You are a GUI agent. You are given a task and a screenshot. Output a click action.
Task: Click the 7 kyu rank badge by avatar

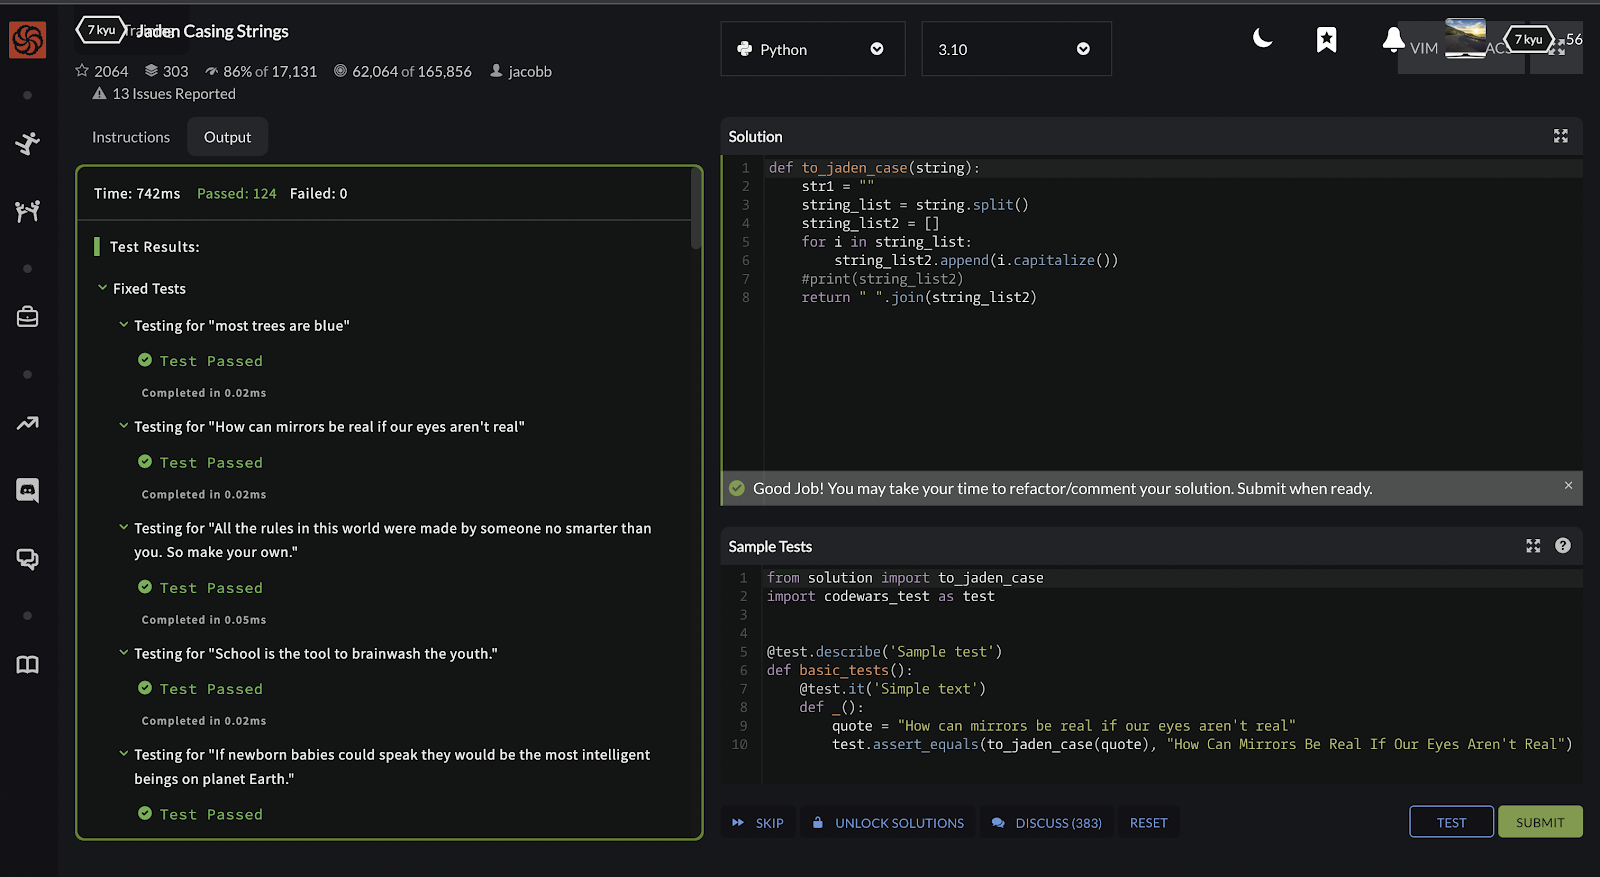click(x=1529, y=40)
